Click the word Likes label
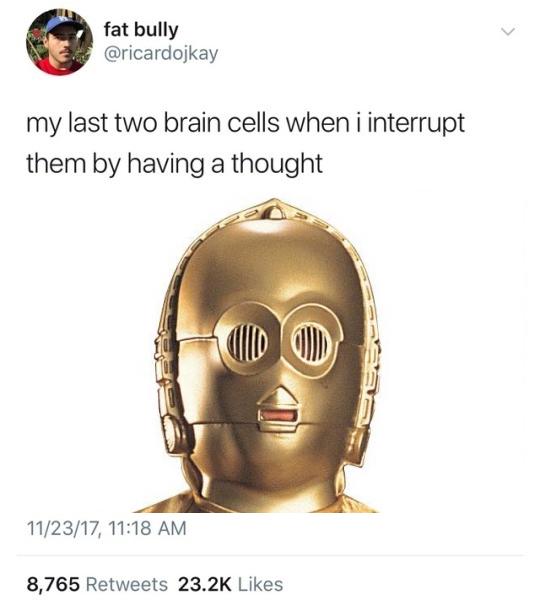 260,584
